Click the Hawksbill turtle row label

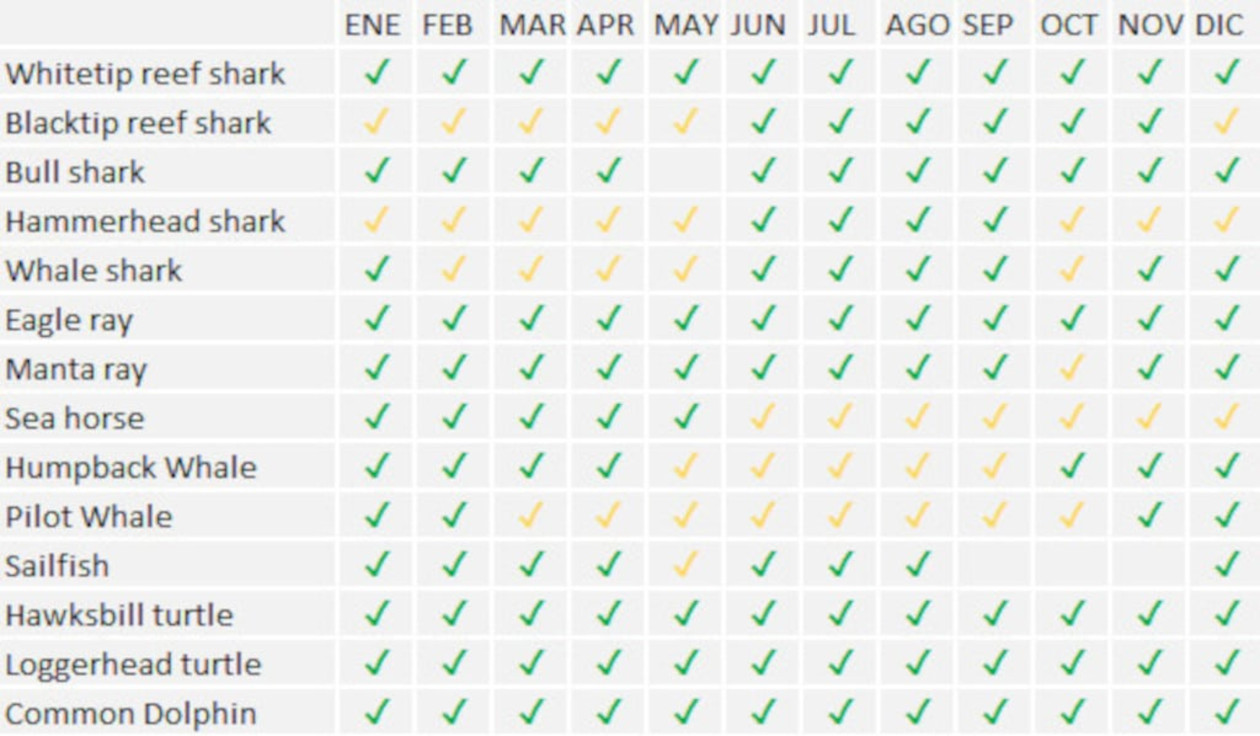(x=119, y=614)
